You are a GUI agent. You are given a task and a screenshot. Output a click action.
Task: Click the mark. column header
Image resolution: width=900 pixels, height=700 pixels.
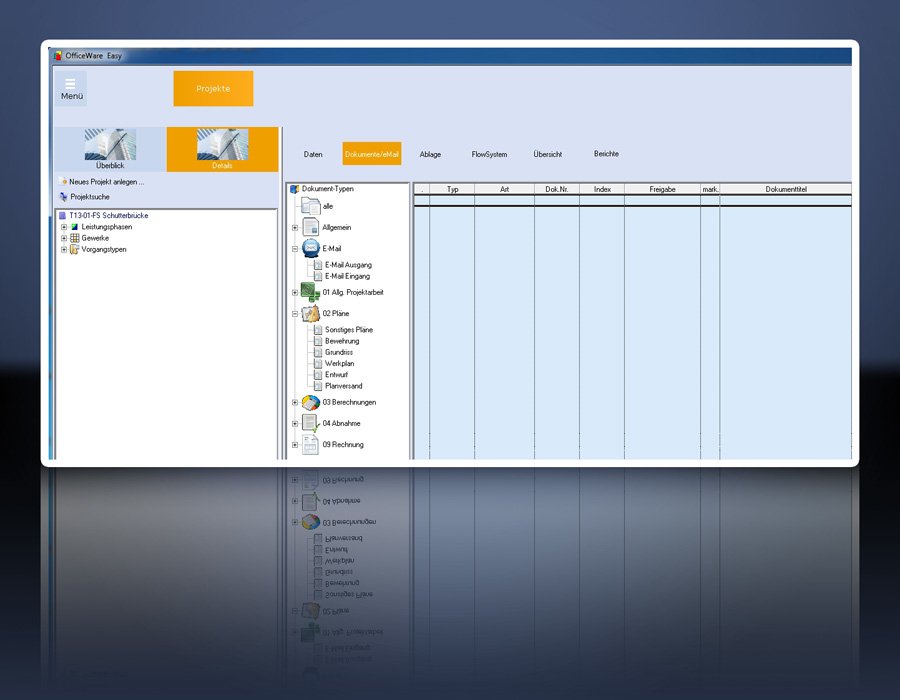pos(710,189)
